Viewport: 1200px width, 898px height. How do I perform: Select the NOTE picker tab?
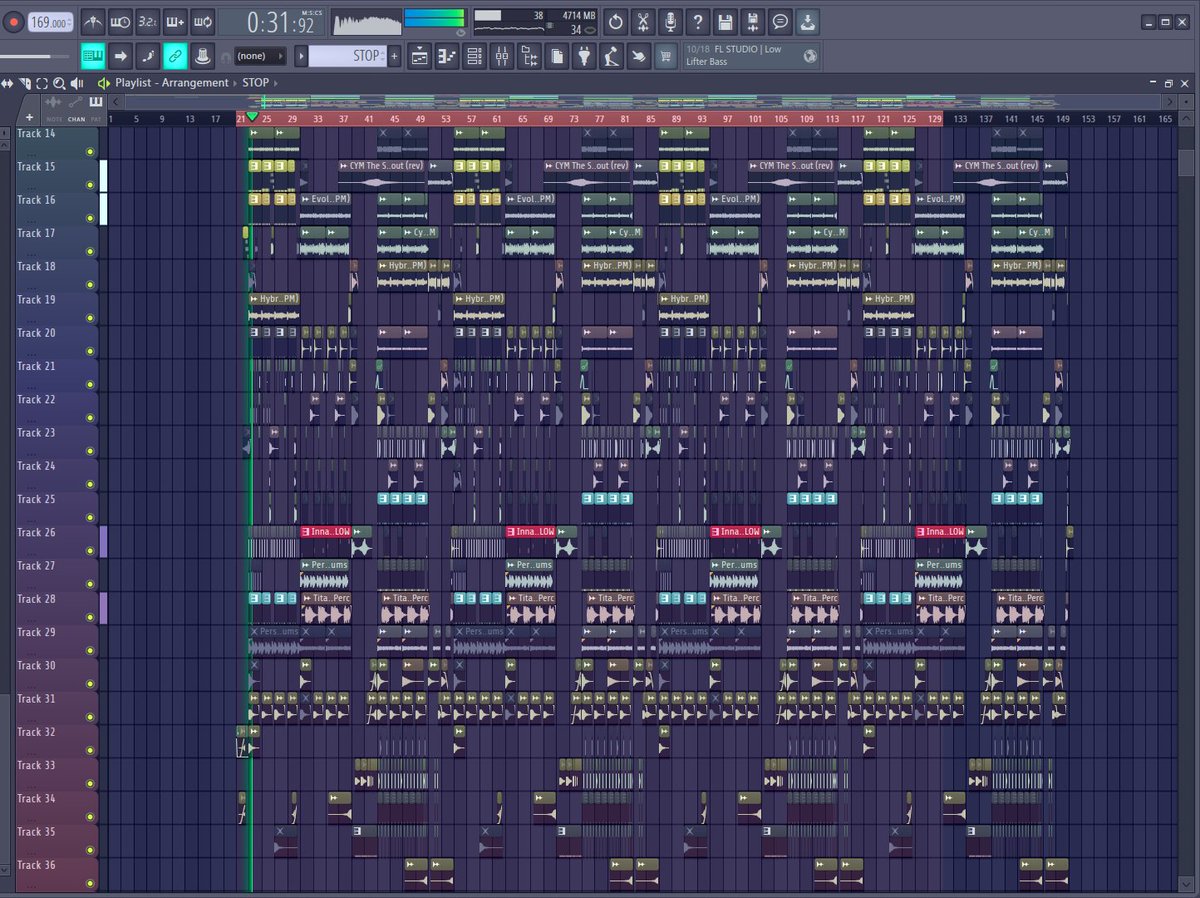pyautogui.click(x=53, y=118)
